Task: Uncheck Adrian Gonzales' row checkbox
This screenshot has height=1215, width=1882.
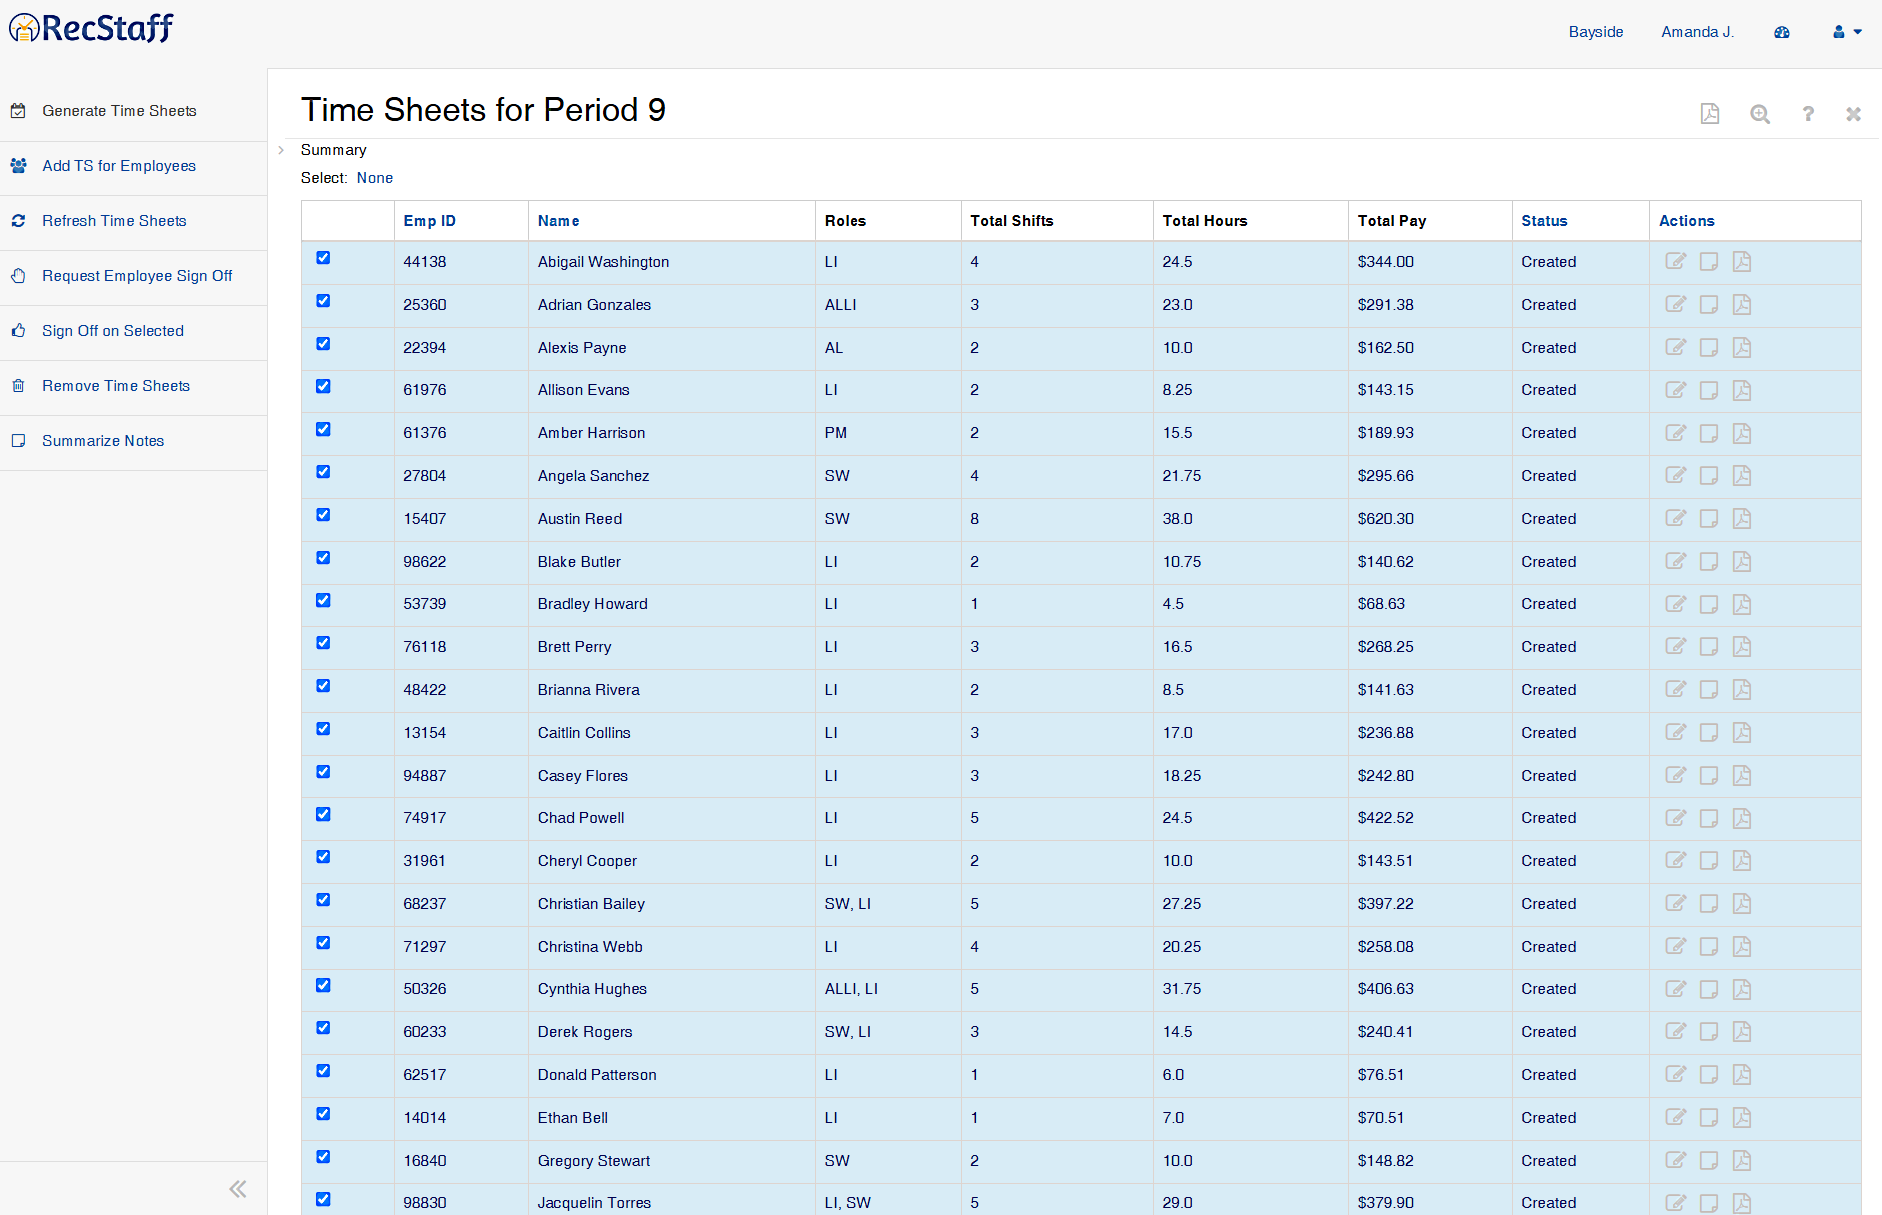Action: pyautogui.click(x=323, y=301)
